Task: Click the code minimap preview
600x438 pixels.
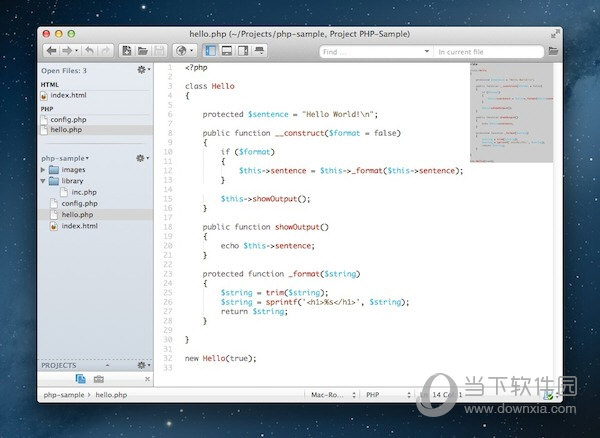Action: click(x=510, y=110)
